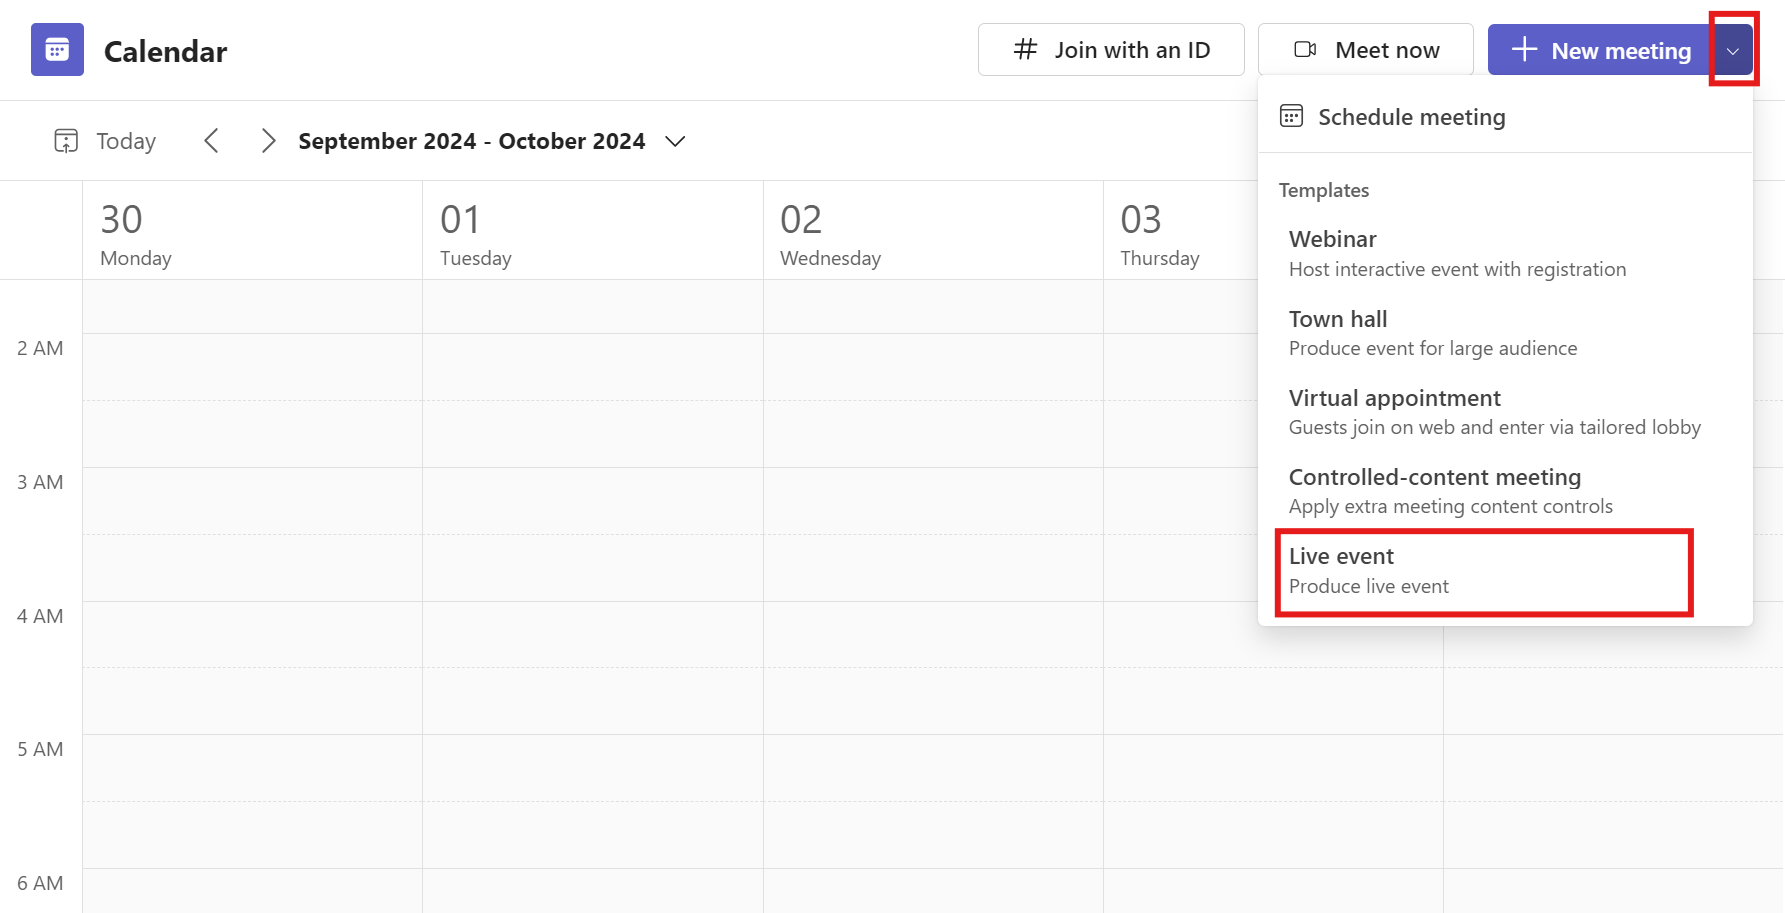This screenshot has width=1785, height=913.
Task: Select the Town hall template
Action: pyautogui.click(x=1505, y=333)
